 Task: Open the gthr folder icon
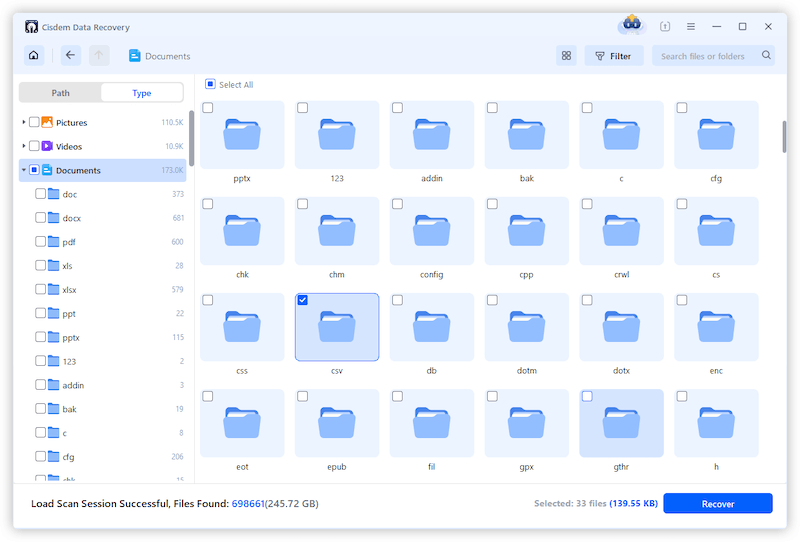[621, 423]
